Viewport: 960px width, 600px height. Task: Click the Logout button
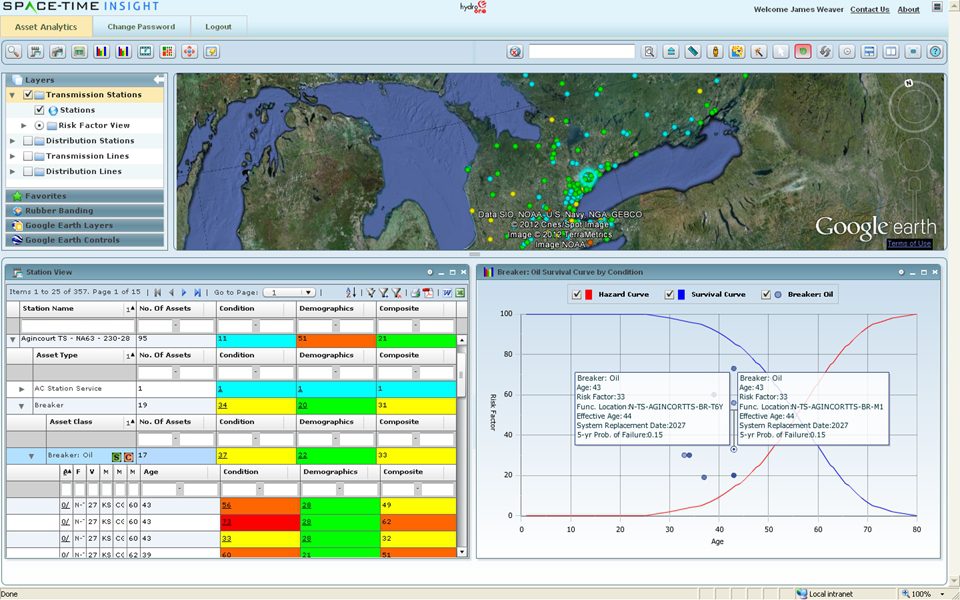click(x=219, y=27)
